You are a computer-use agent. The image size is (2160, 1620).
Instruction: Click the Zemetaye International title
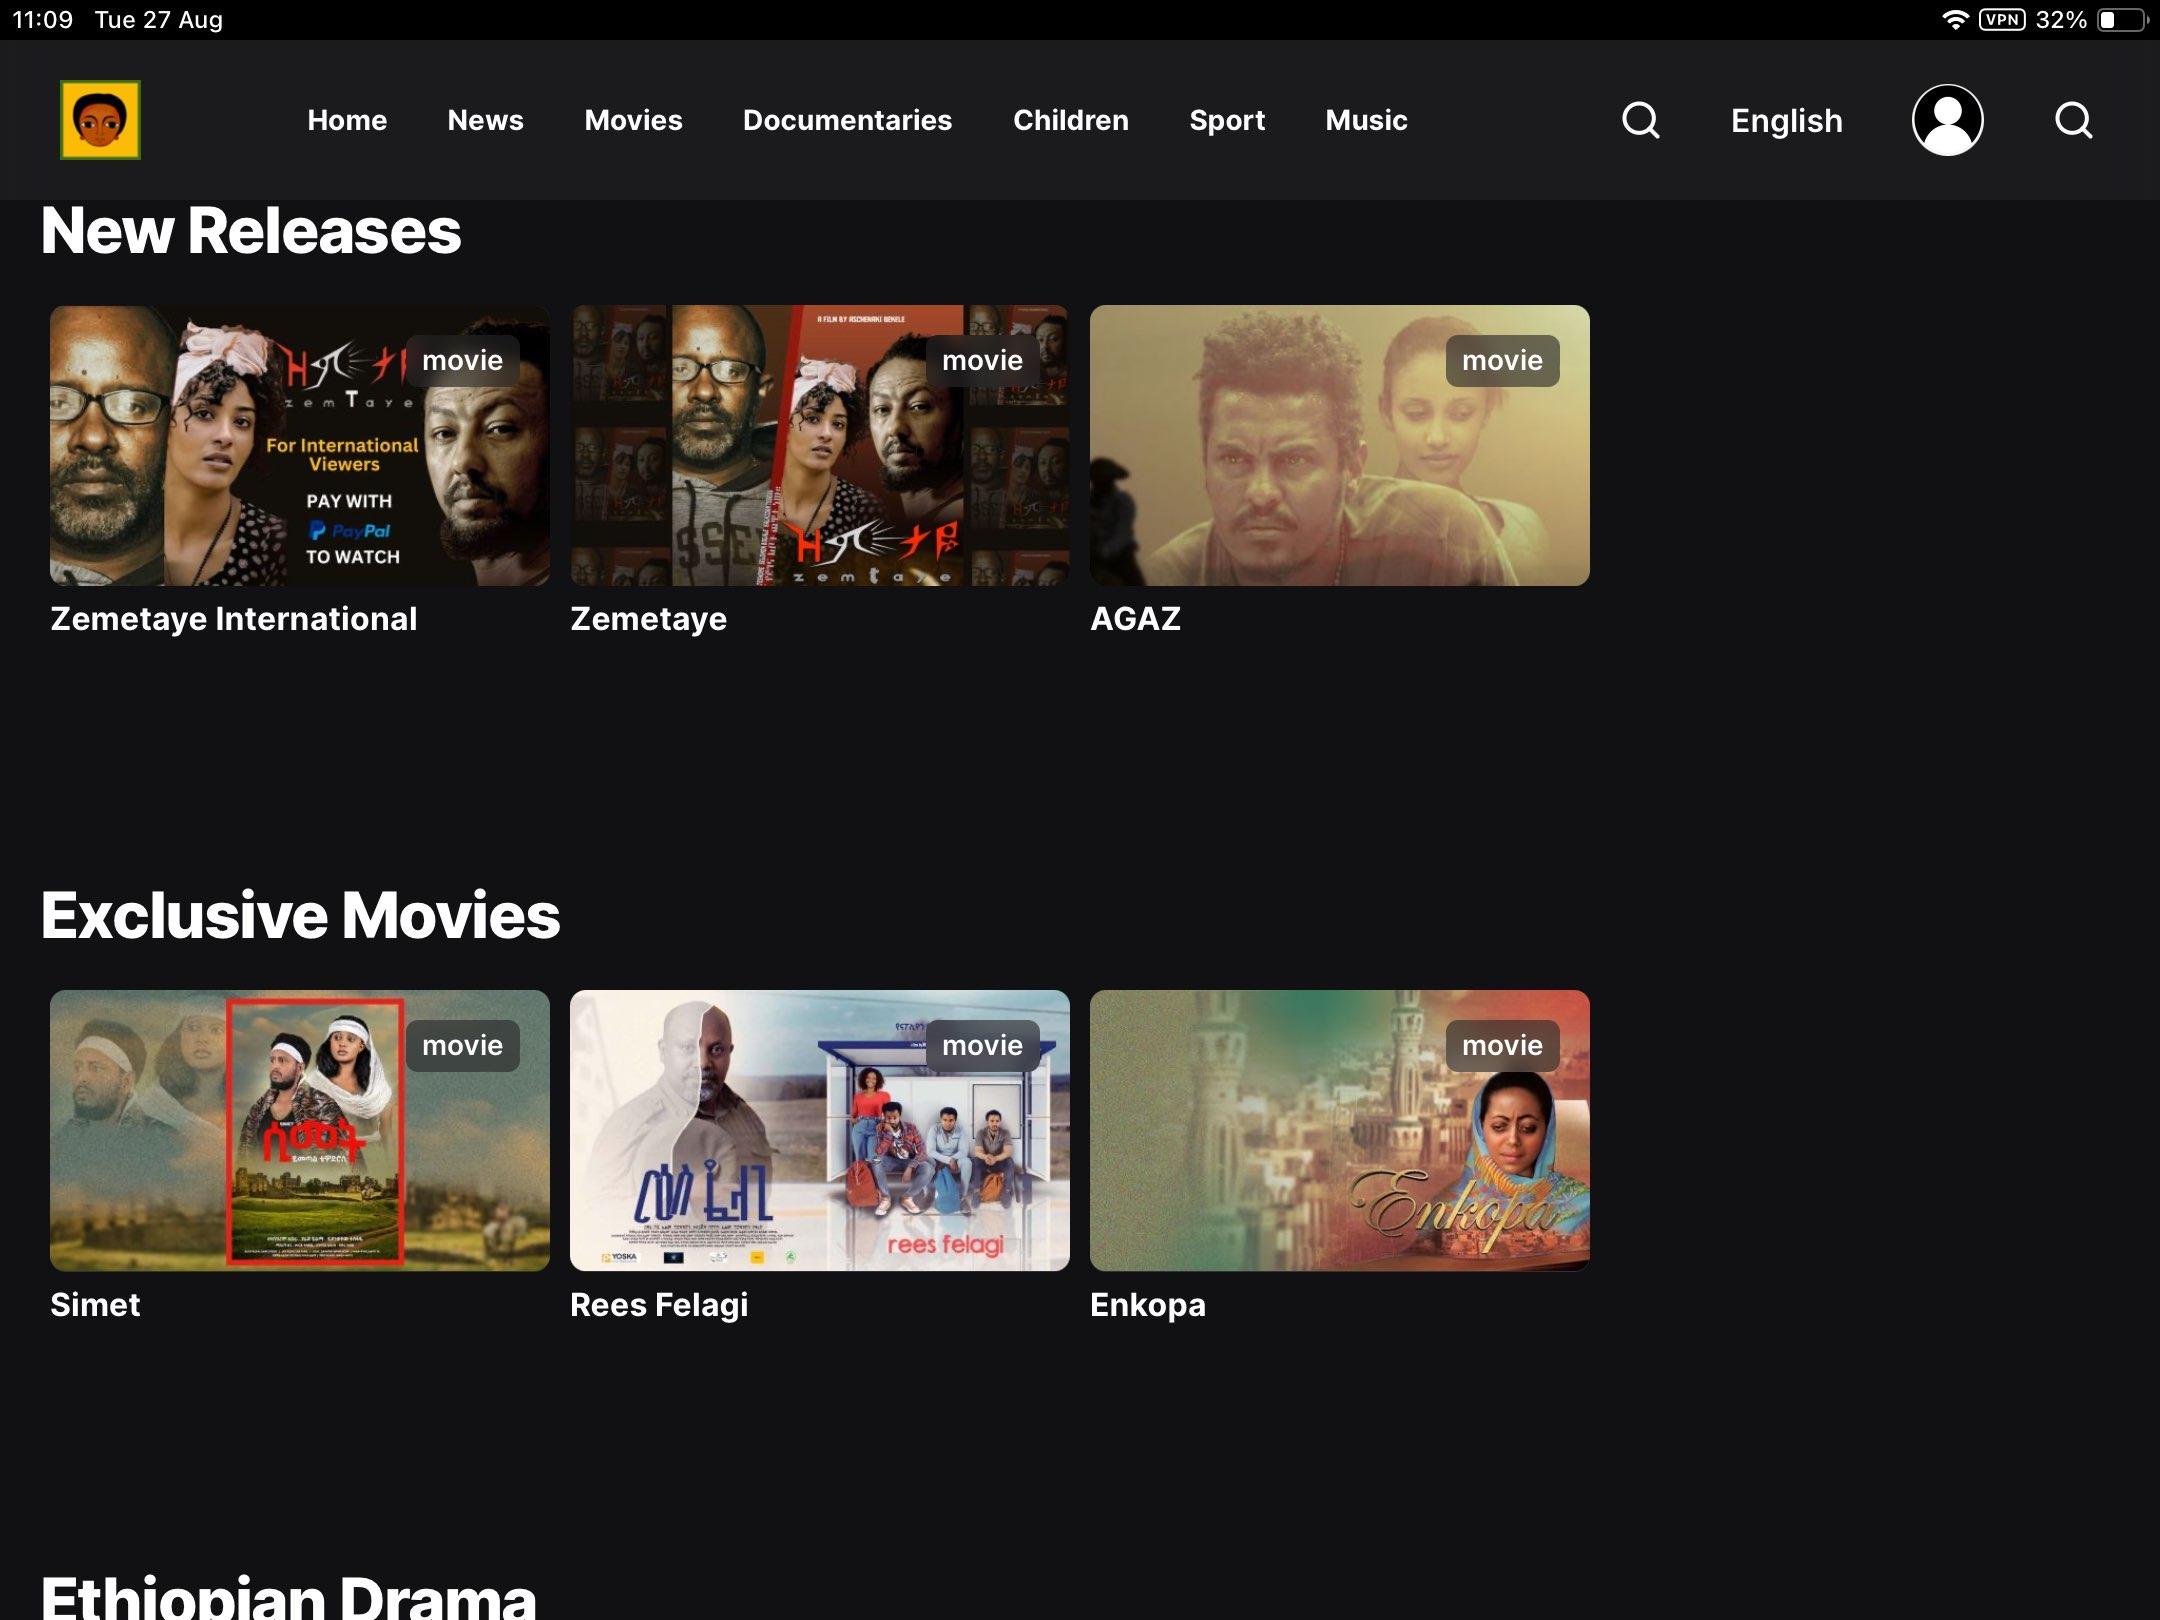click(234, 619)
